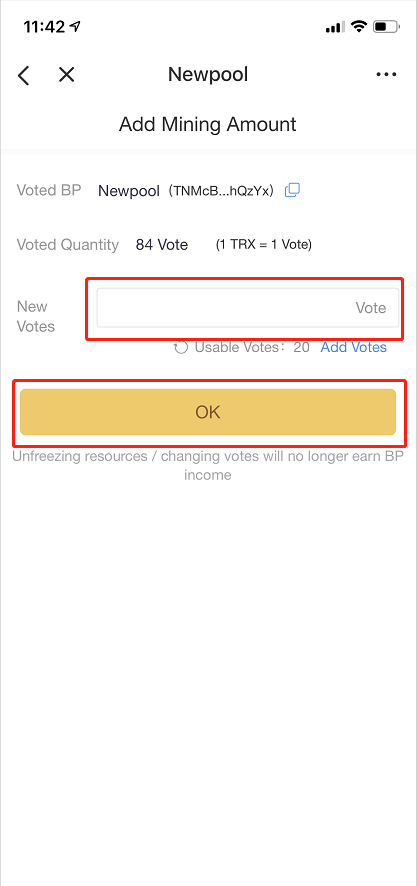Image resolution: width=417 pixels, height=886 pixels.
Task: Tap the Wi-Fi status icon
Action: click(x=358, y=26)
